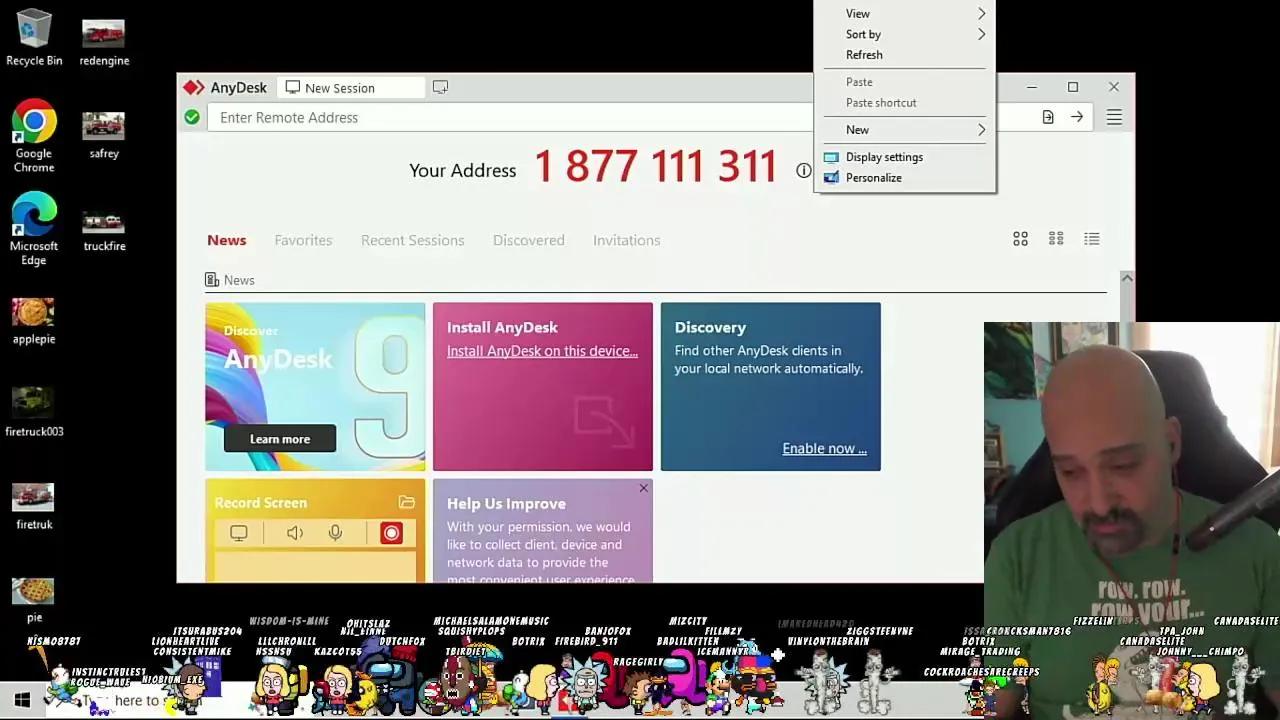
Task: Switch to list view layout
Action: 1092,239
